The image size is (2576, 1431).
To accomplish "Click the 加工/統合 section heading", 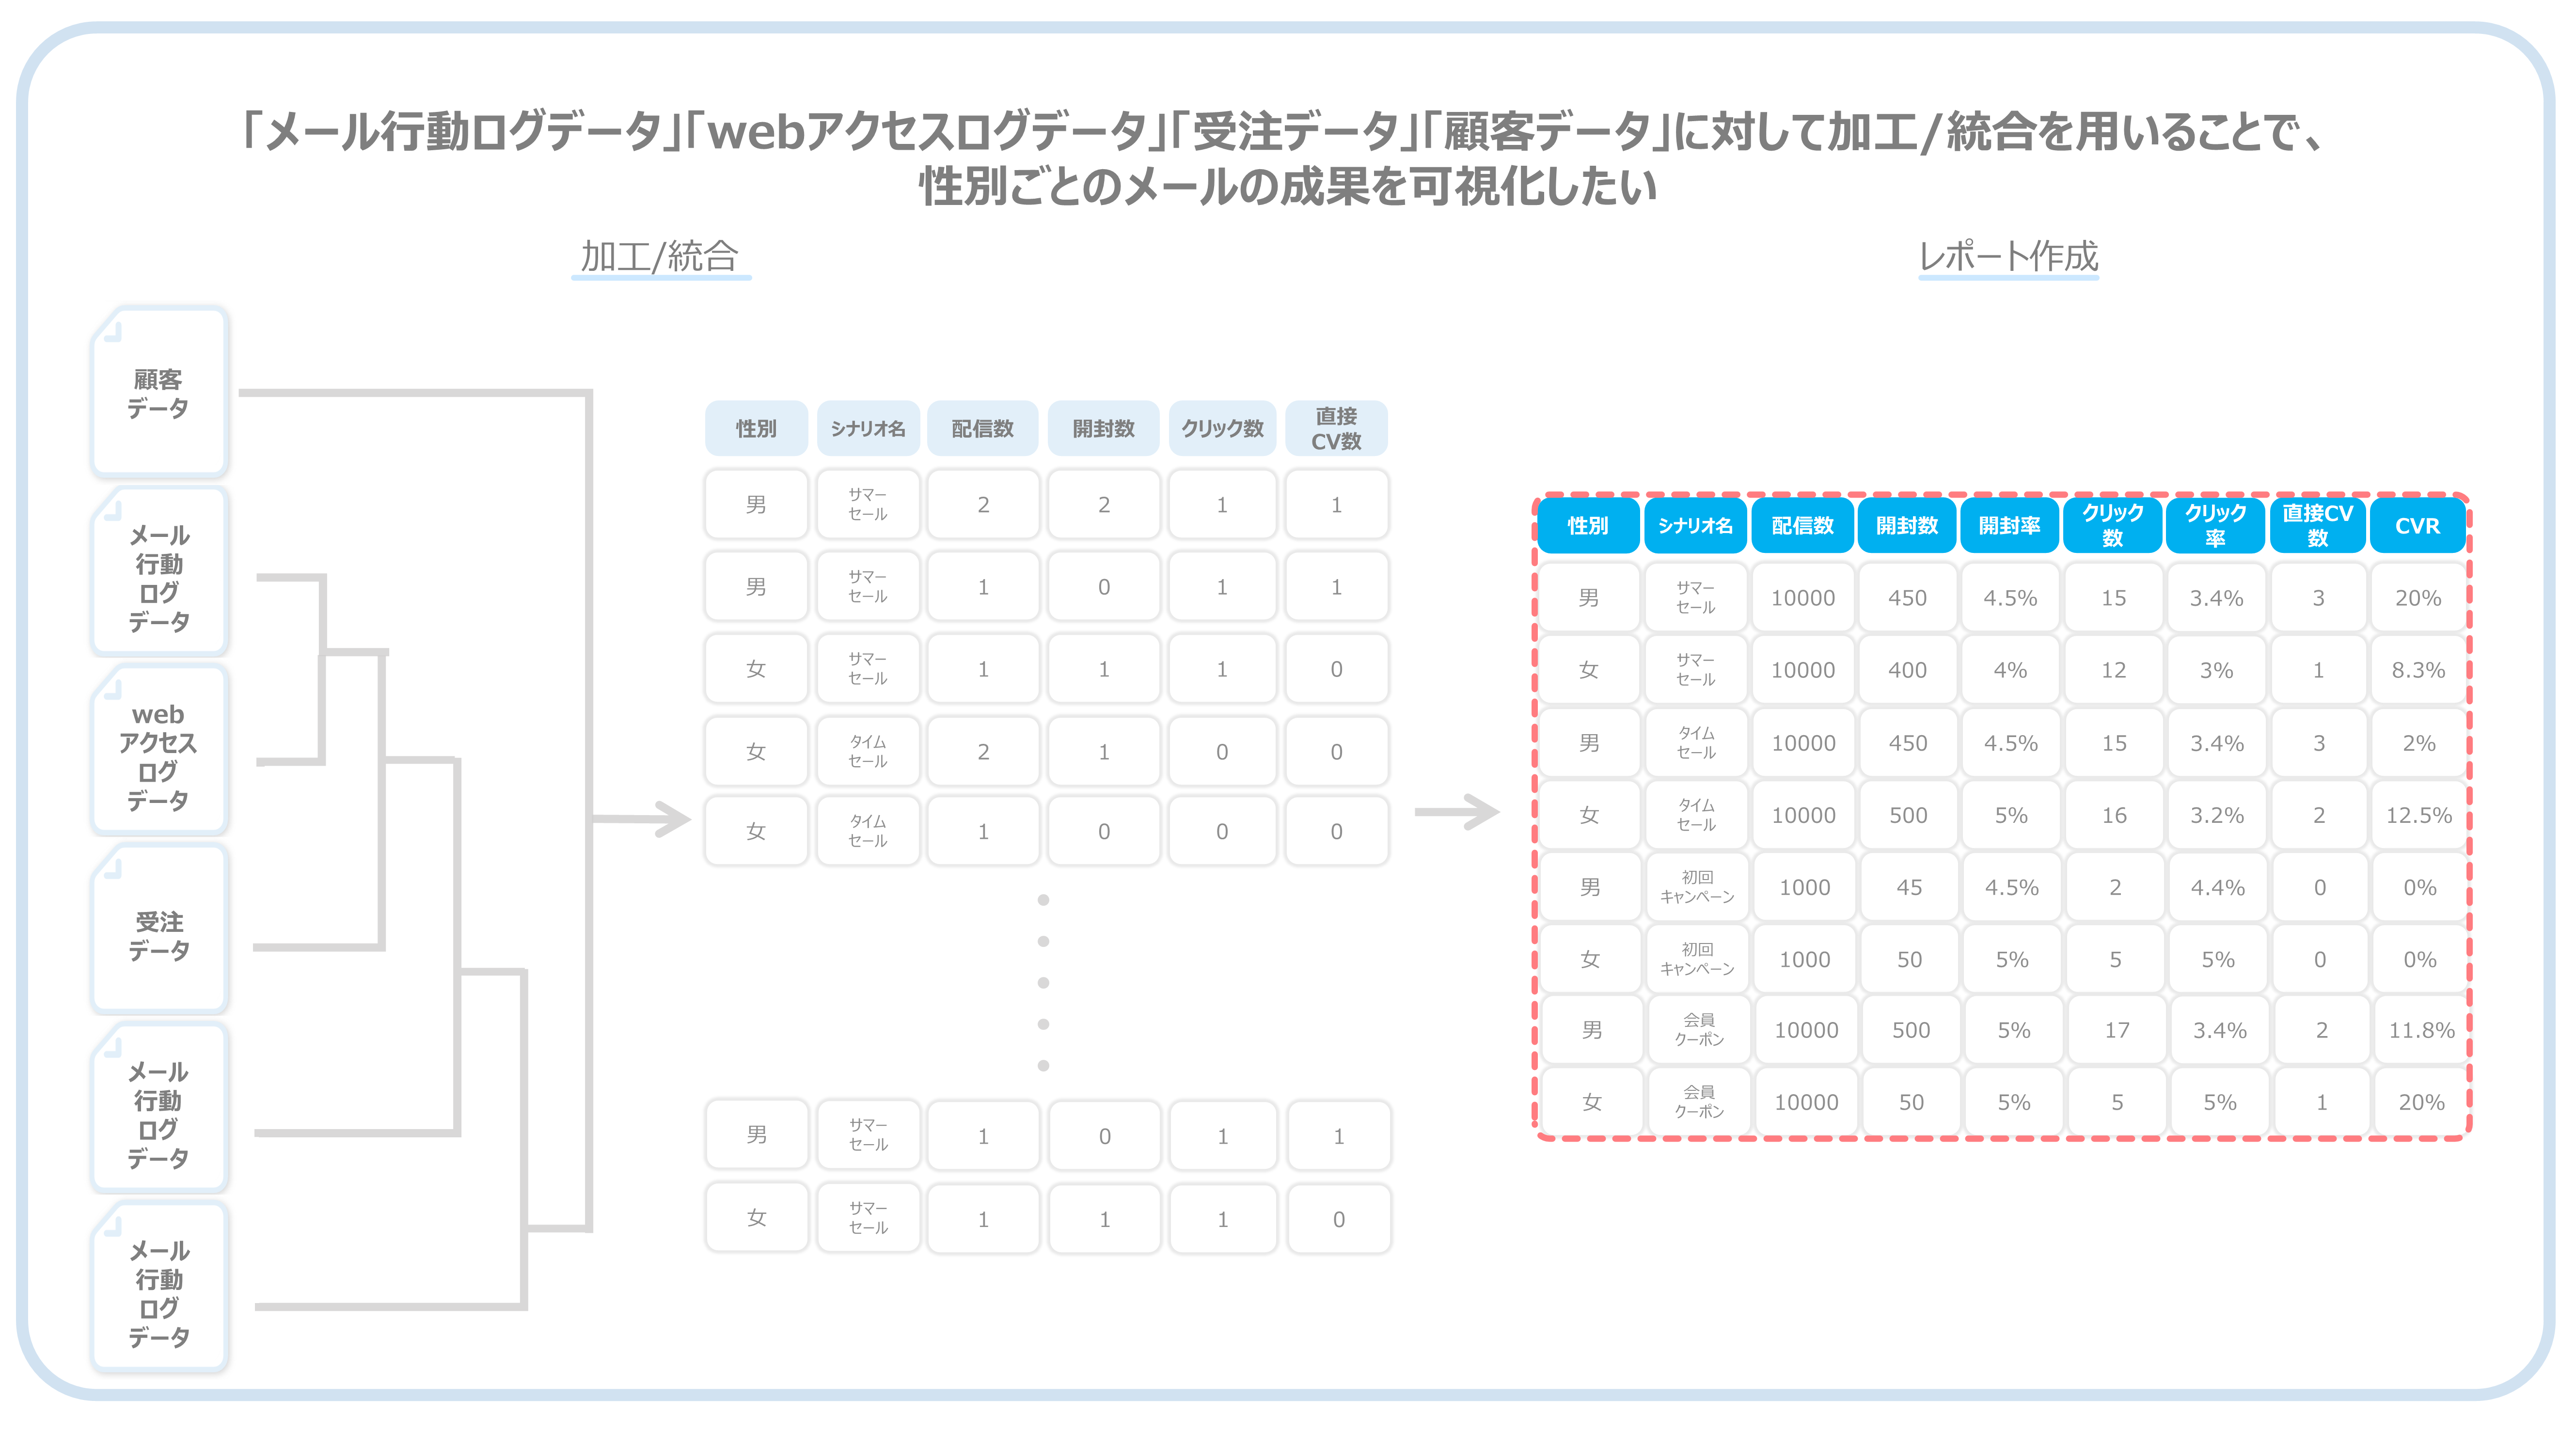I will click(x=660, y=257).
